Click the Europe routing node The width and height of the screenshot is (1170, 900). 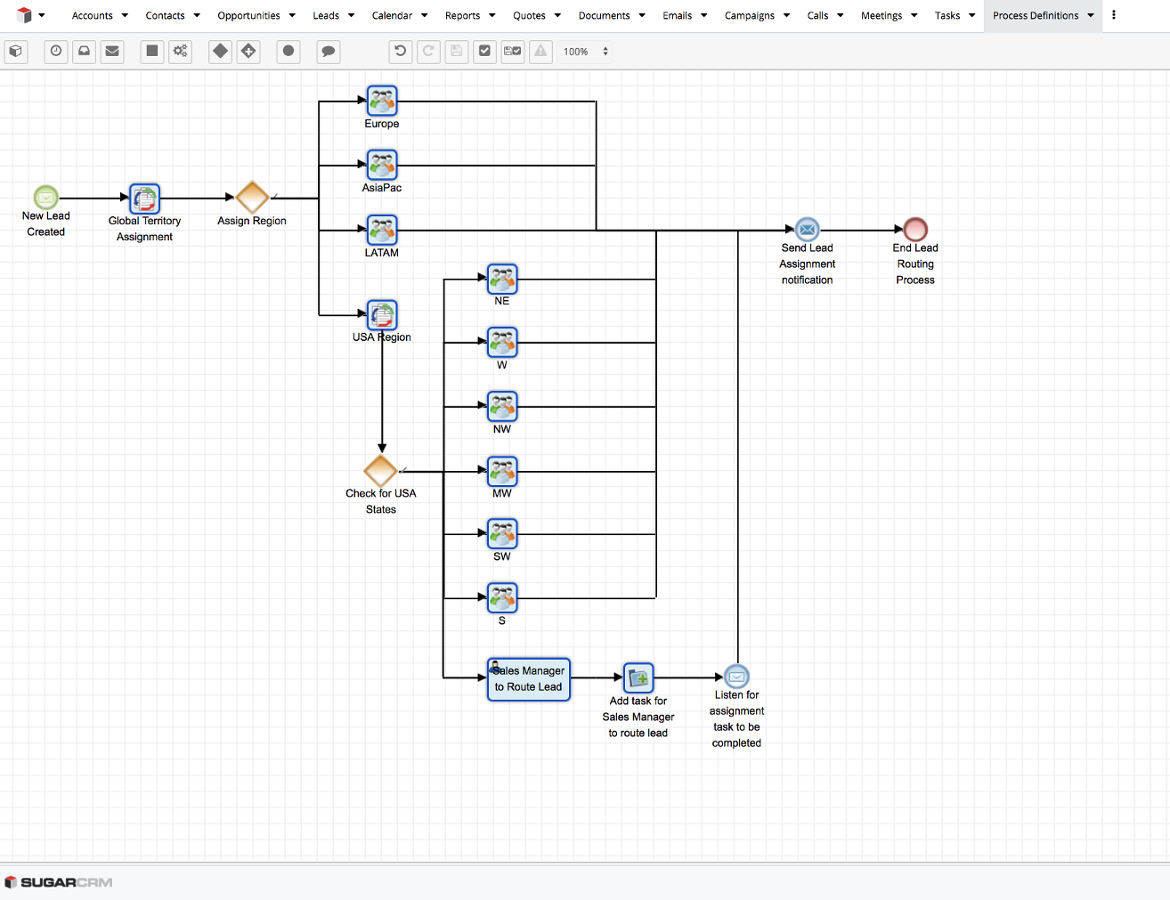click(382, 100)
